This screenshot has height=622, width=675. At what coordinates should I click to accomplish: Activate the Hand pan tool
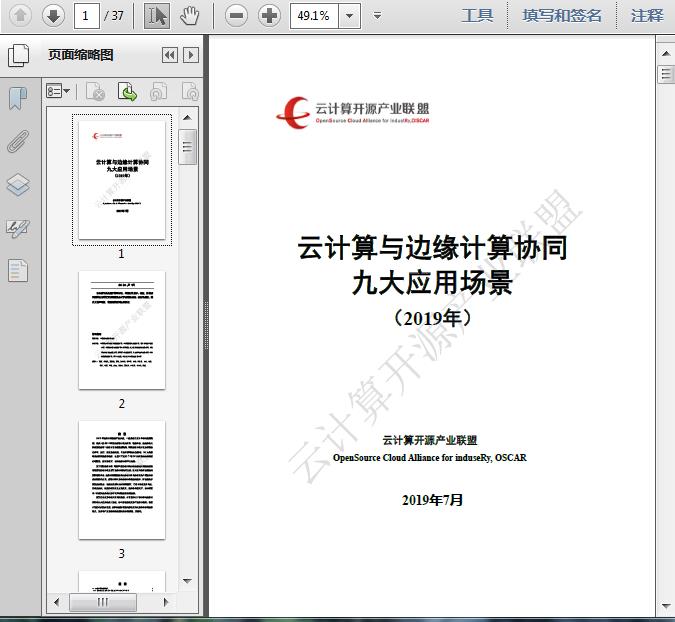tap(189, 16)
